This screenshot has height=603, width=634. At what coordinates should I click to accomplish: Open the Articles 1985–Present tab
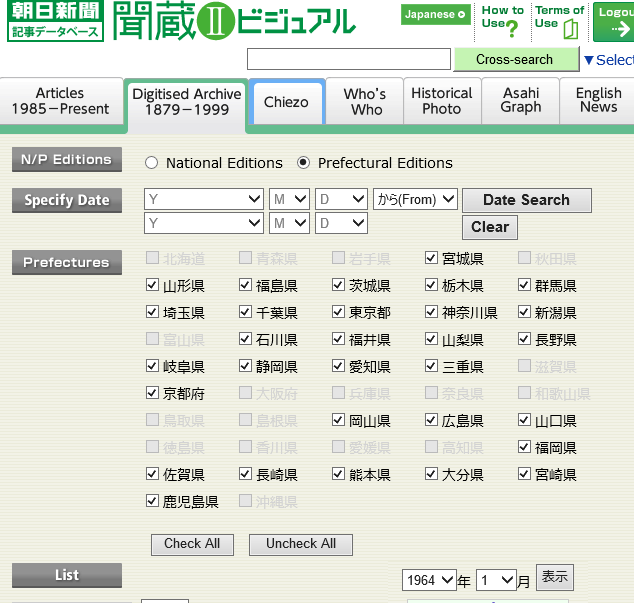61,101
